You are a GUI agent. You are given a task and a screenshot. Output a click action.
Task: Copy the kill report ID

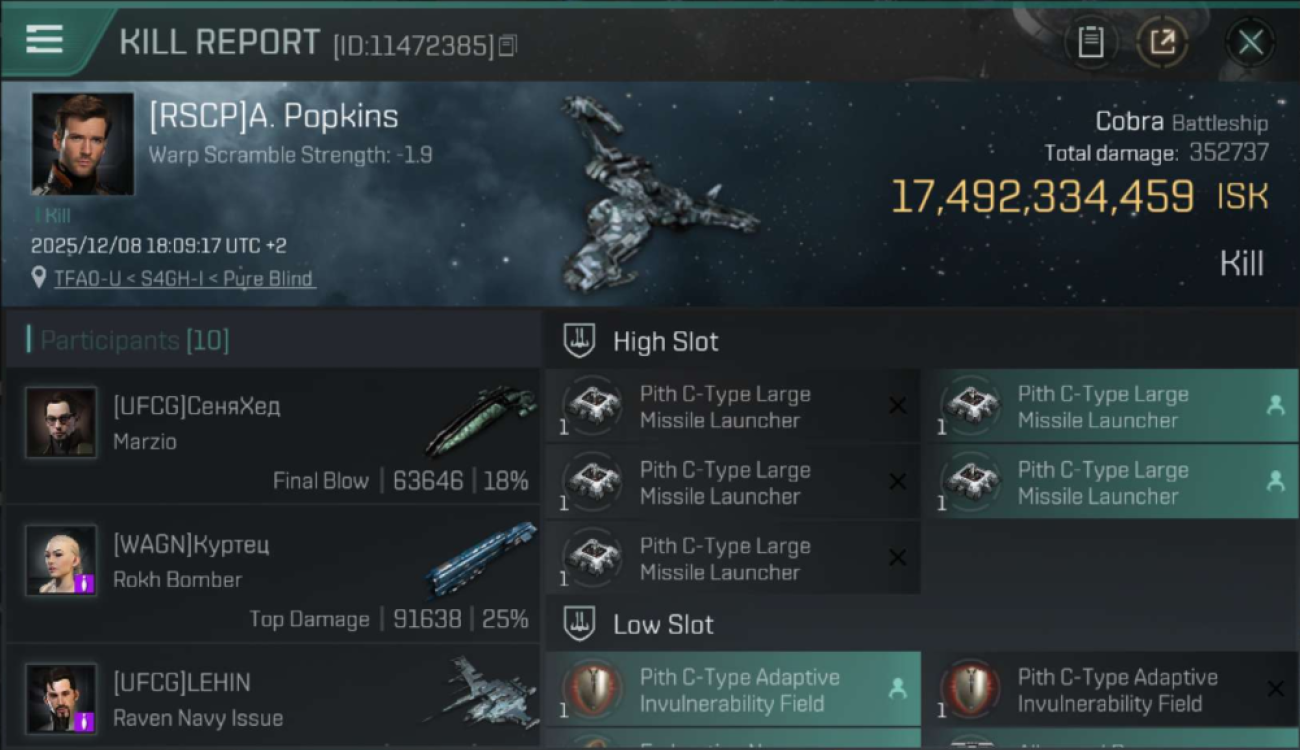tap(508, 45)
